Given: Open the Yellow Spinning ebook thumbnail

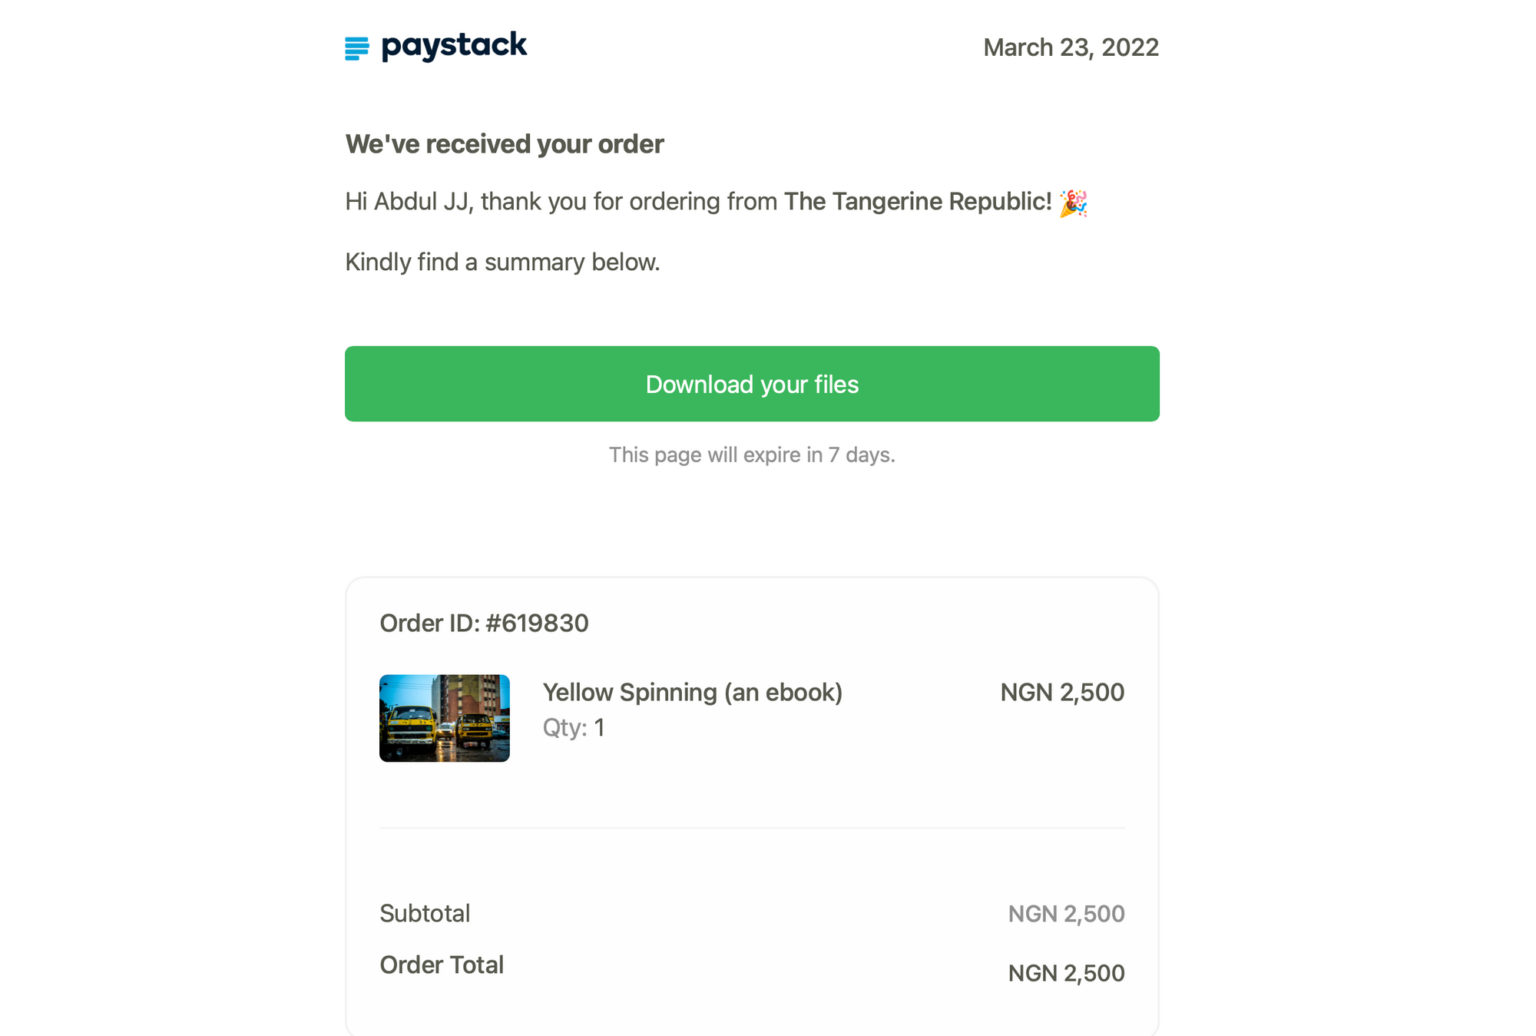Looking at the screenshot, I should tap(444, 718).
